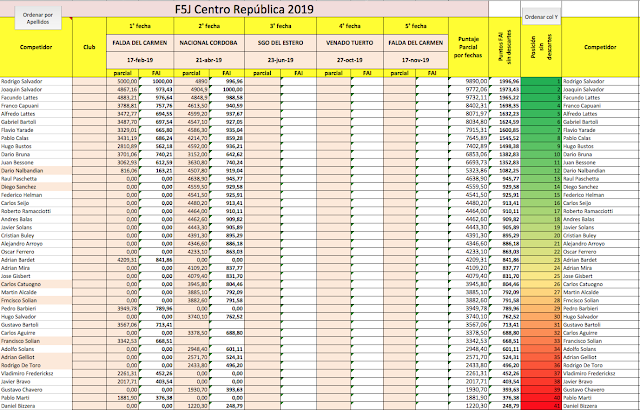Select the 'Posición sin descartes' header
The image size is (640, 410).
click(x=541, y=47)
